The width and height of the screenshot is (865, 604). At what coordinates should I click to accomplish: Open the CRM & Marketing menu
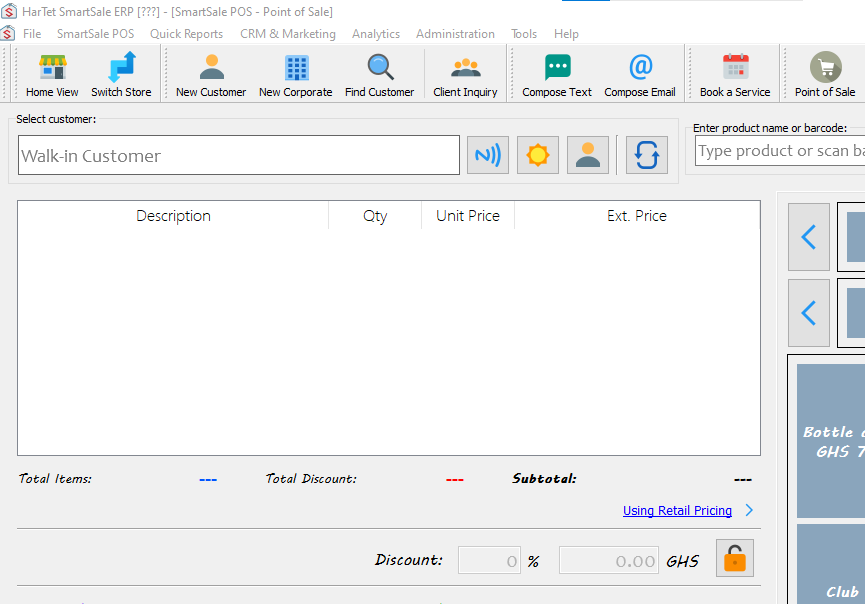(288, 34)
